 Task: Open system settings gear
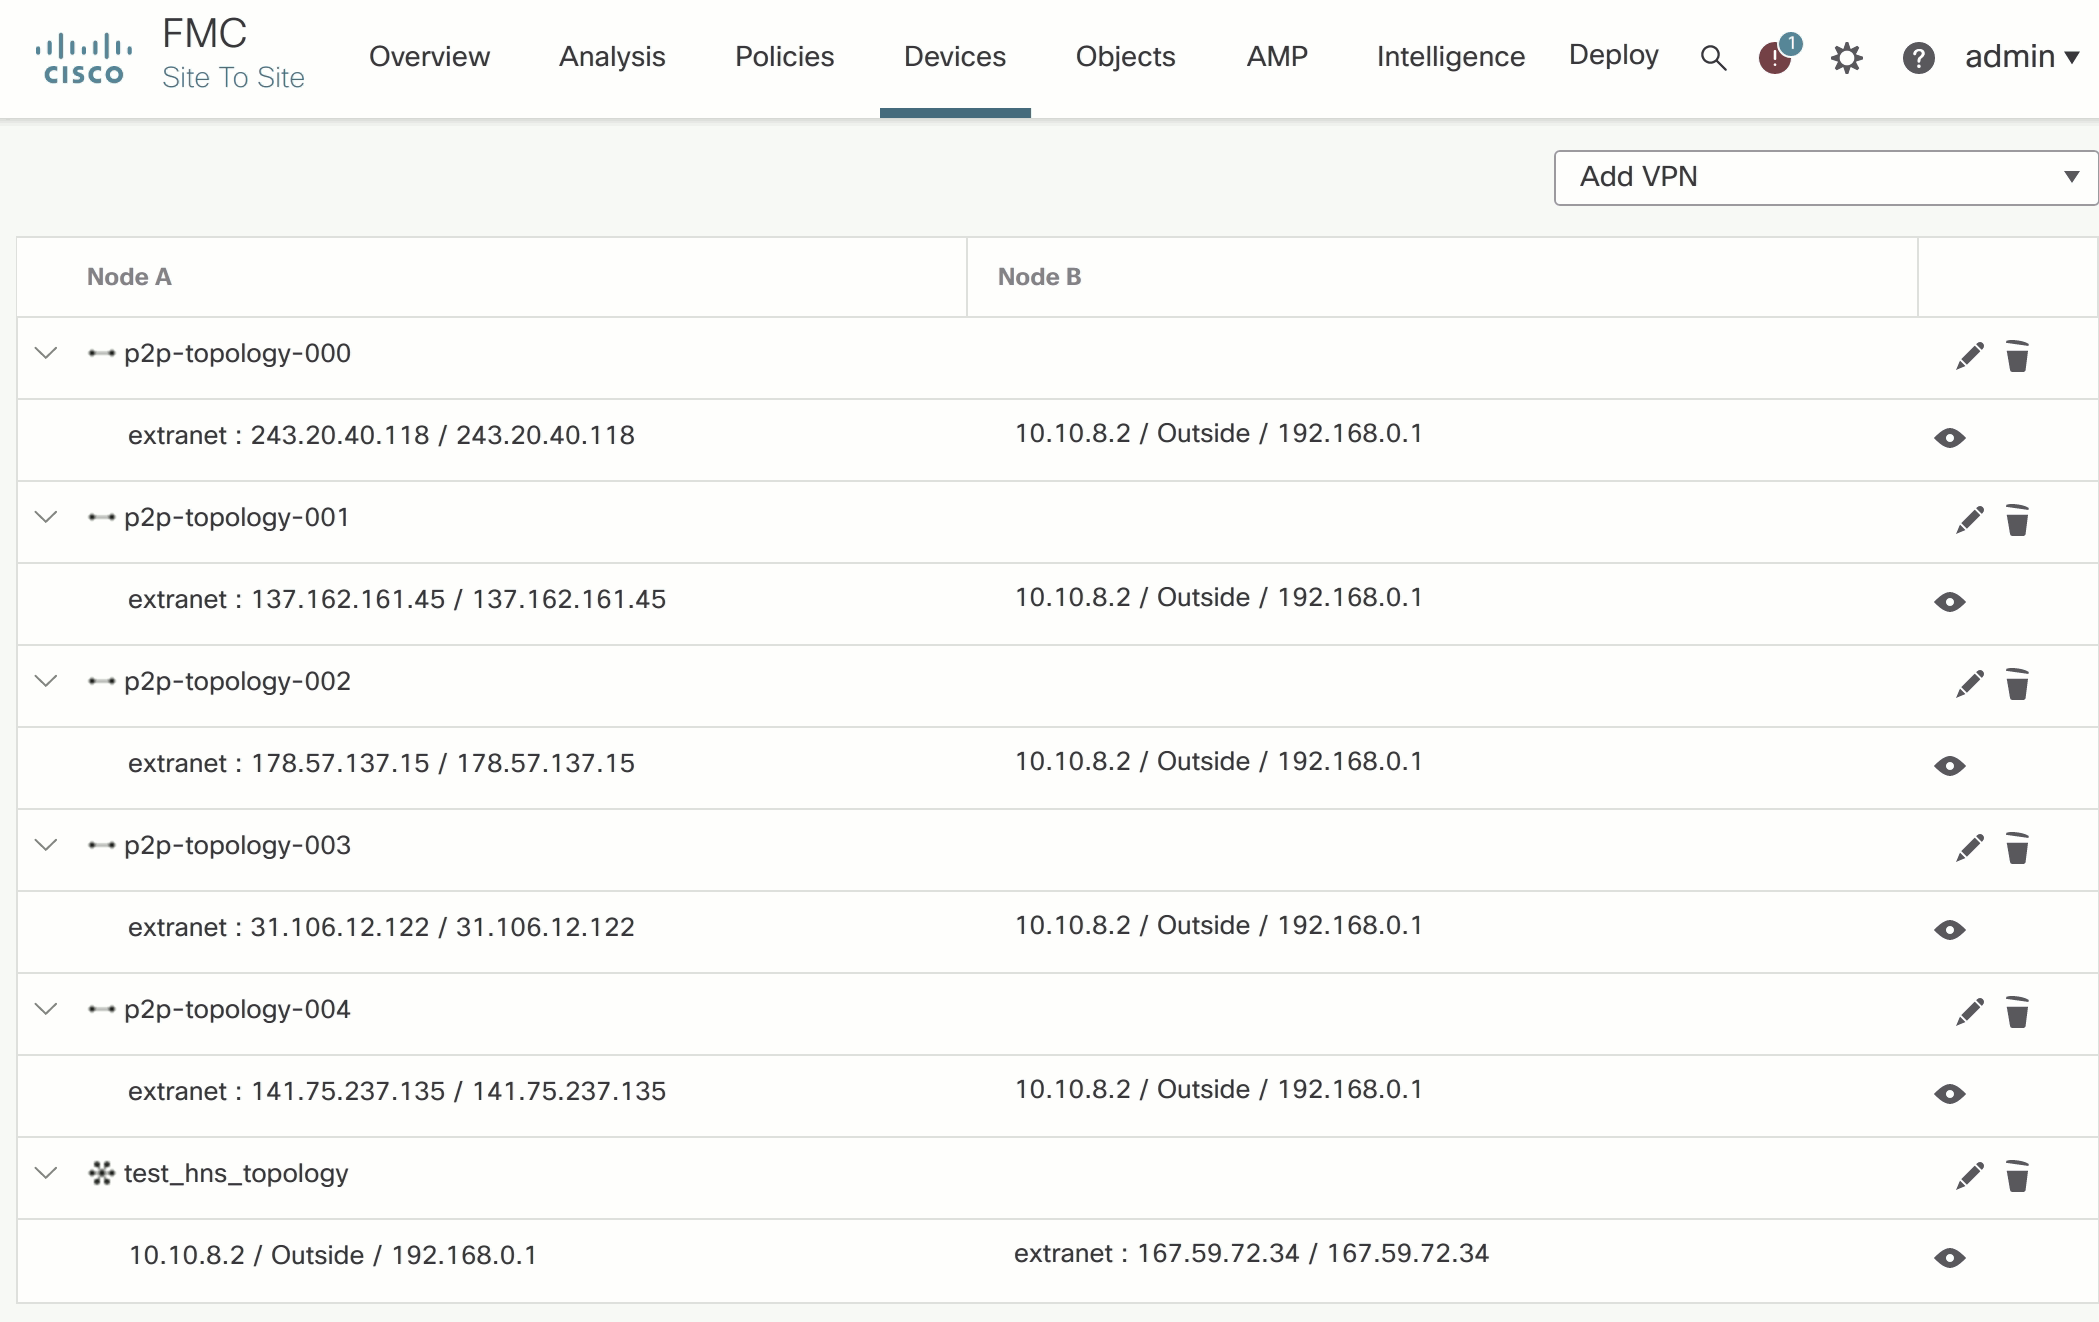(x=1846, y=58)
